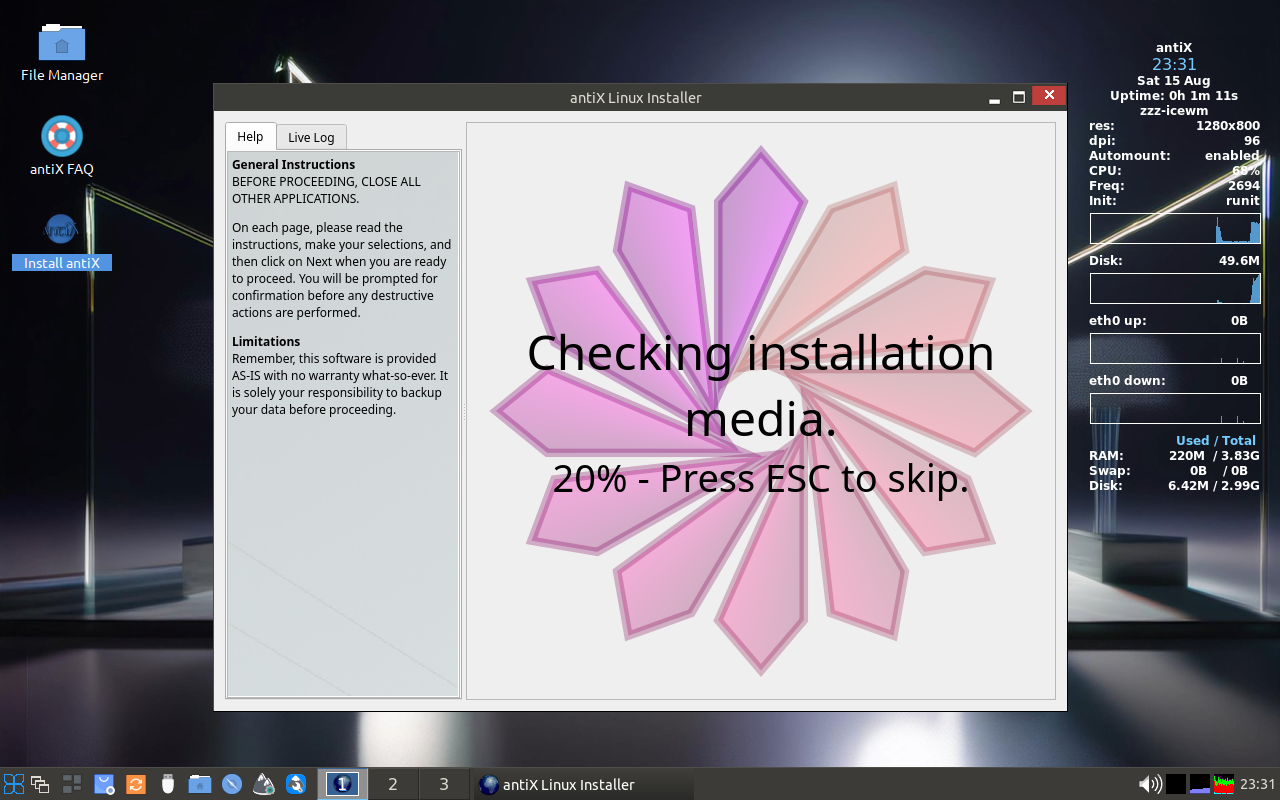Click the mountain-shaped icon in taskbar
Viewport: 1280px width, 800px height.
(x=264, y=784)
